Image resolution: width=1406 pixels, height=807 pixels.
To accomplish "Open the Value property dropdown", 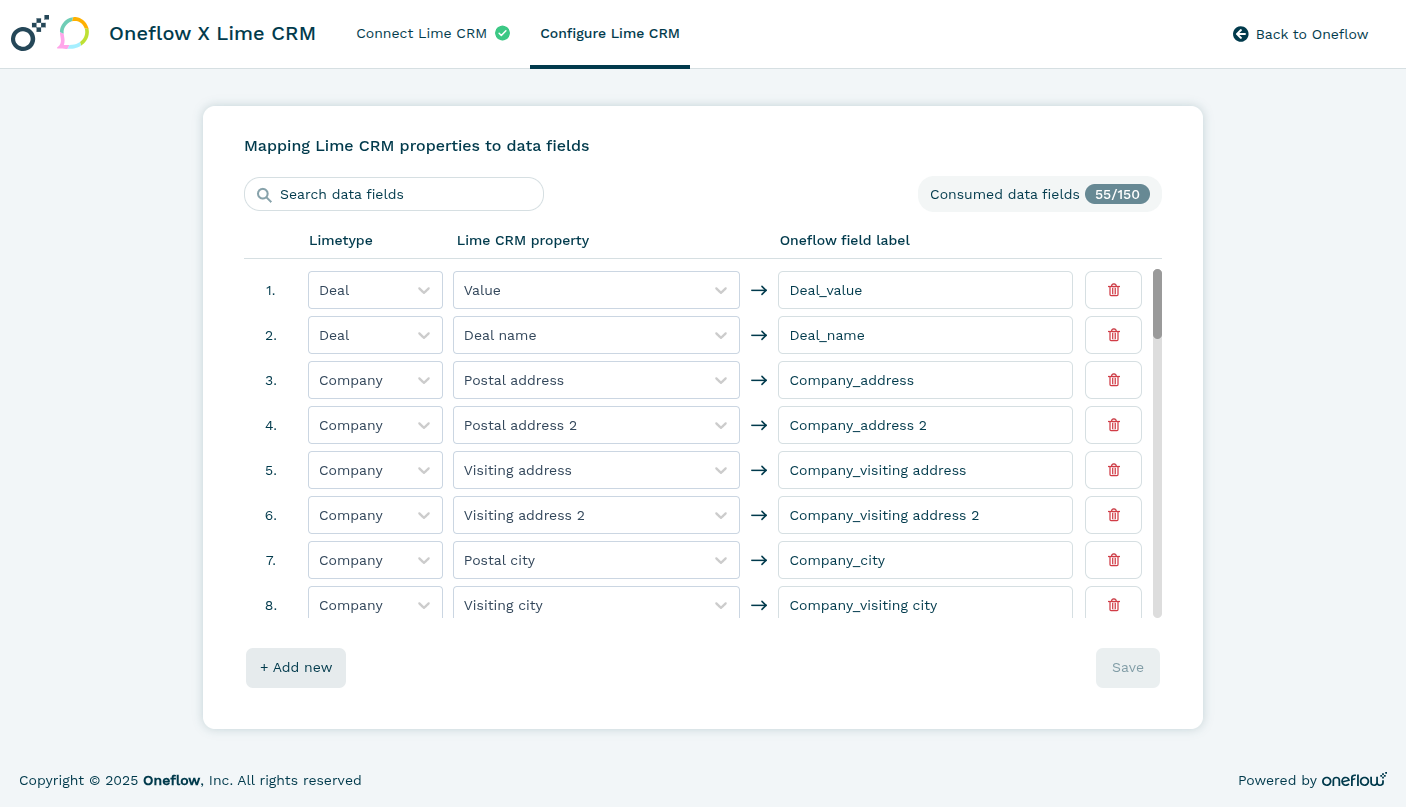I will tap(596, 290).
